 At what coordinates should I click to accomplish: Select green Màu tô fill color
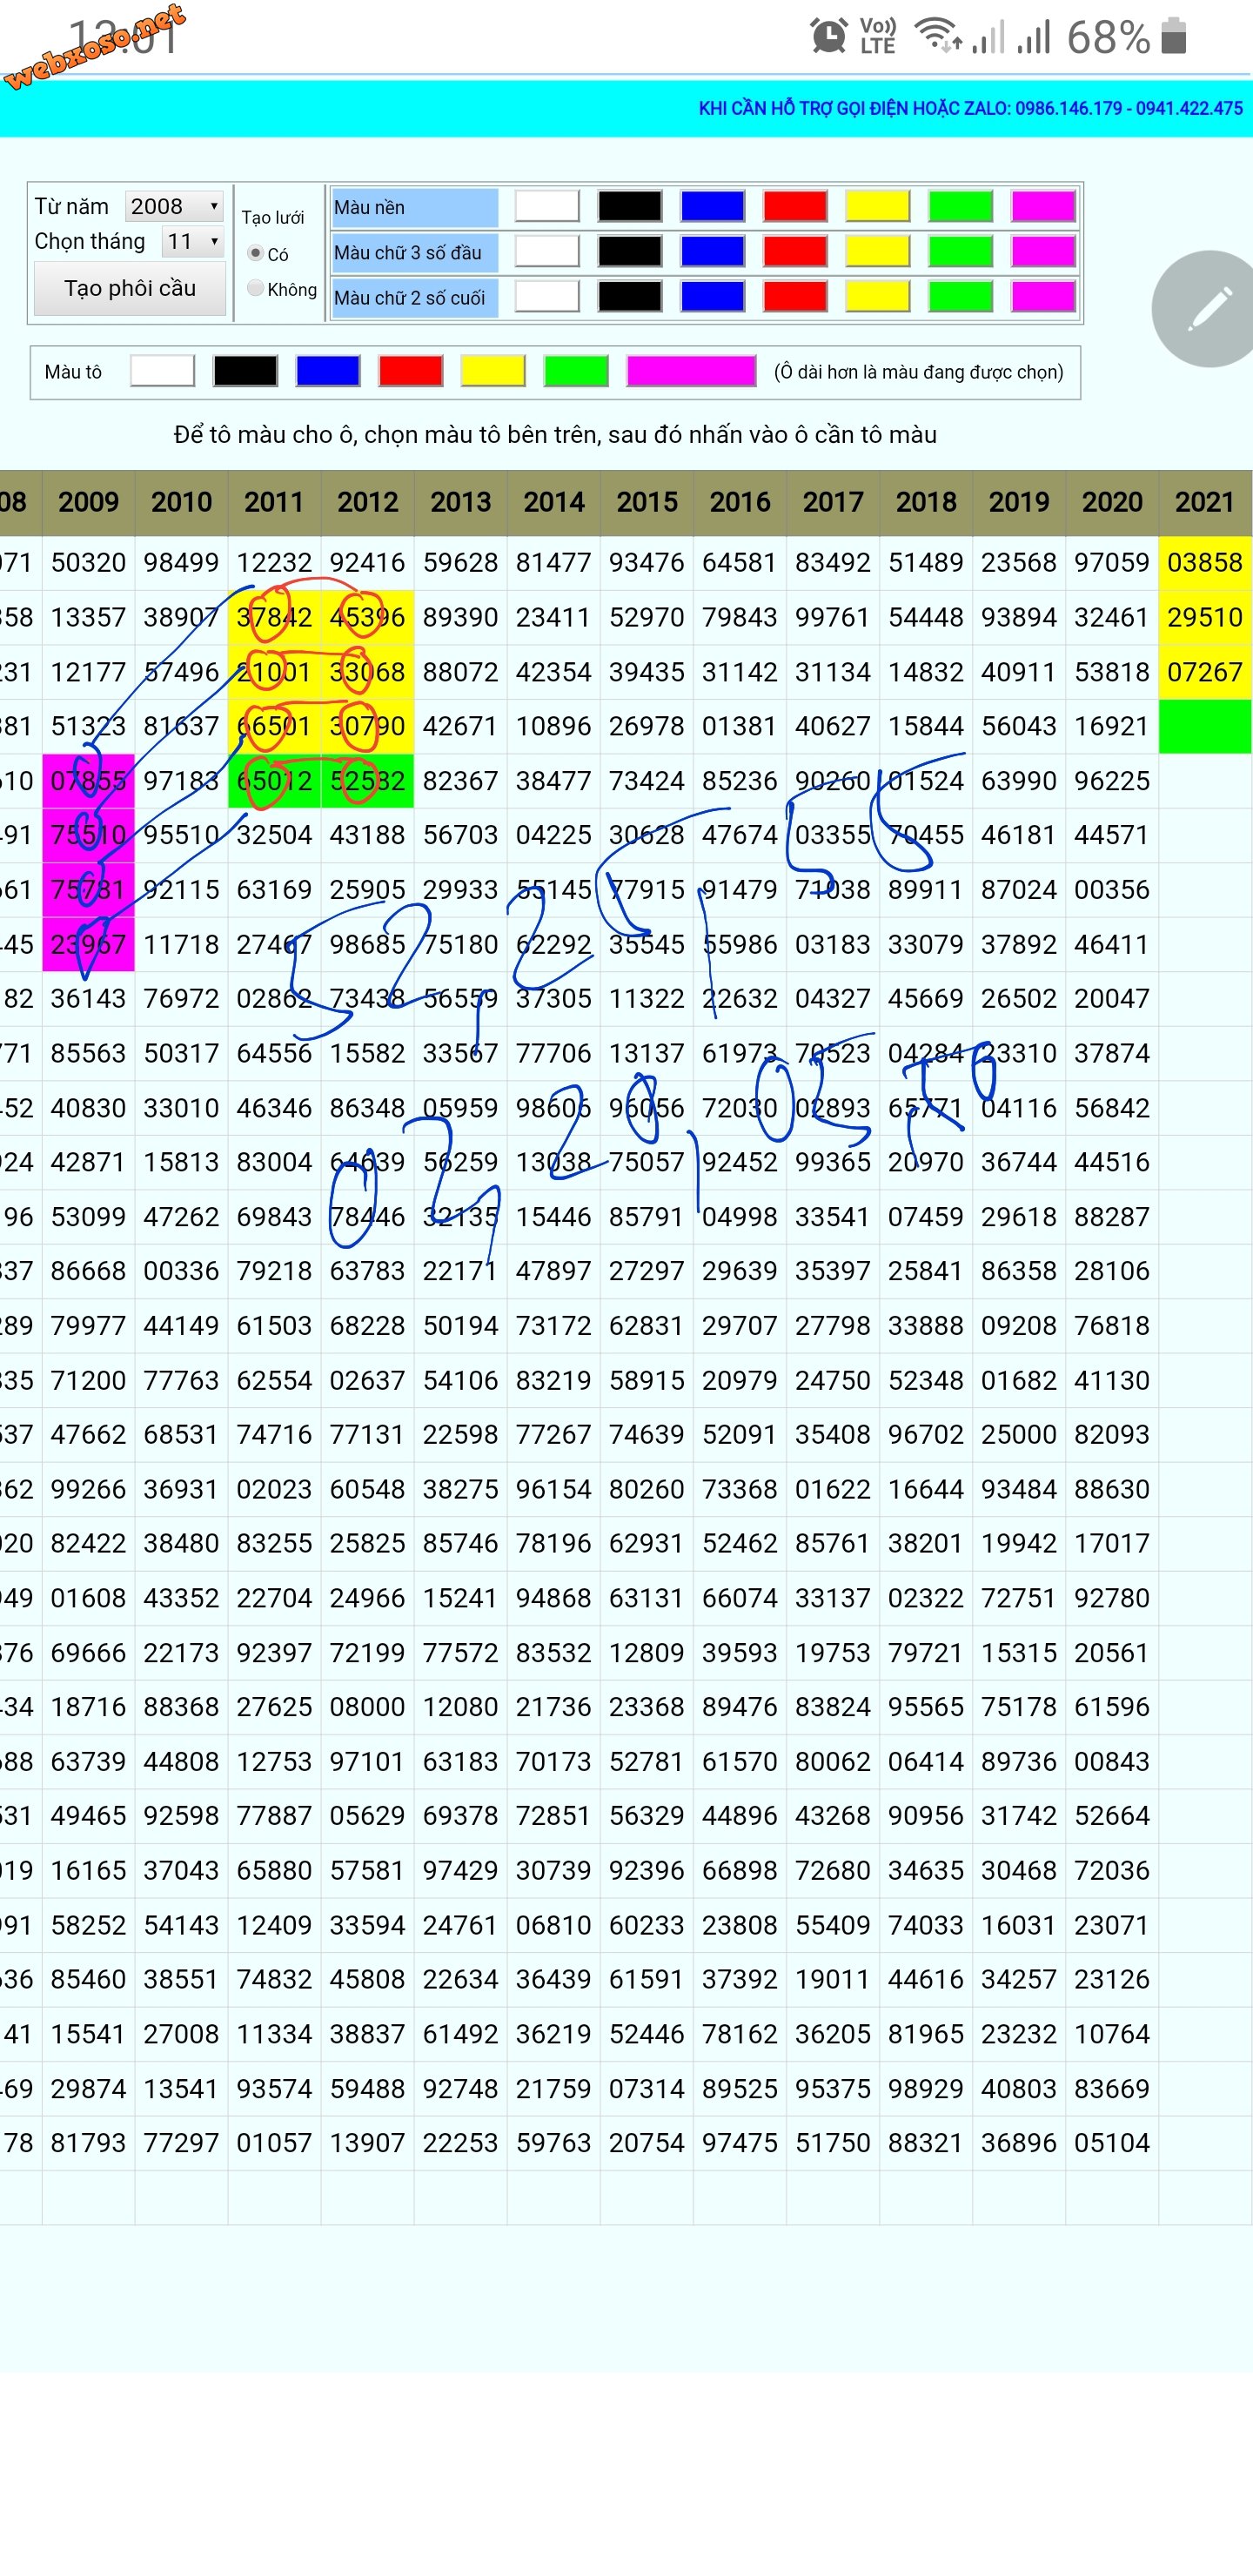point(576,371)
